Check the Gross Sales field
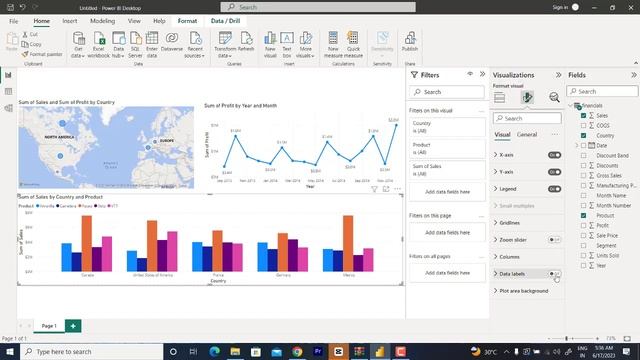 583,176
